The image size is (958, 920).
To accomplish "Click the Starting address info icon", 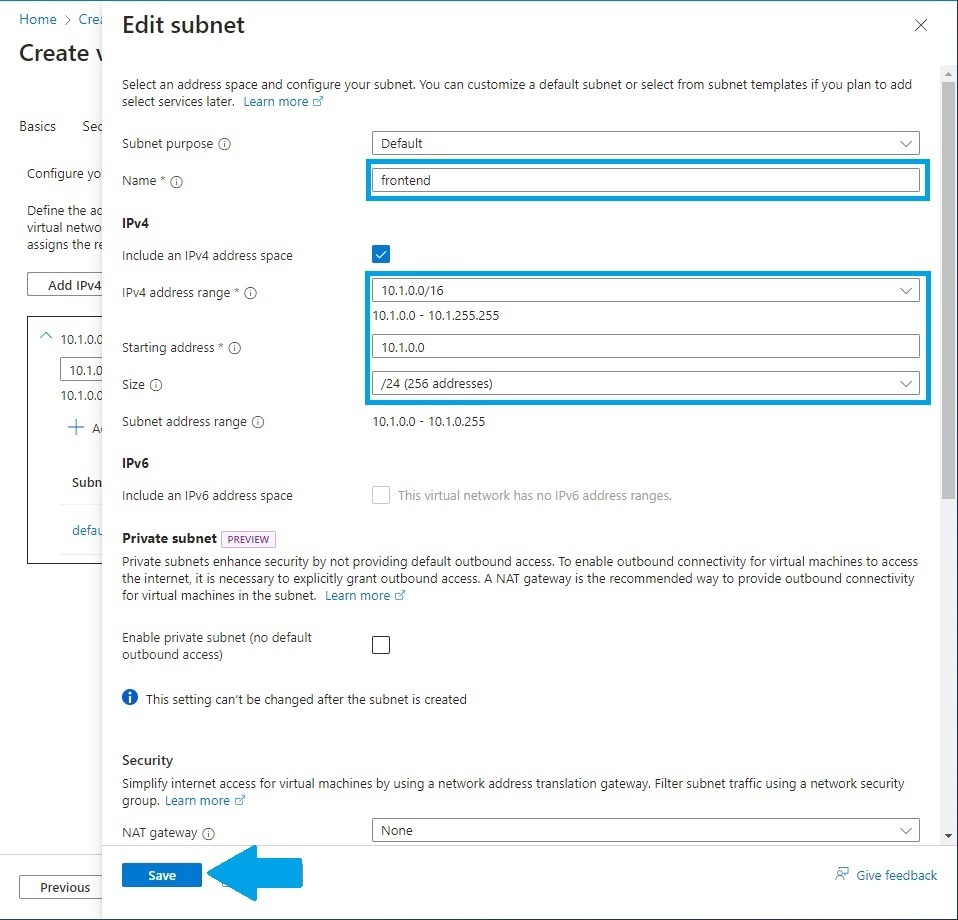I will pos(234,348).
